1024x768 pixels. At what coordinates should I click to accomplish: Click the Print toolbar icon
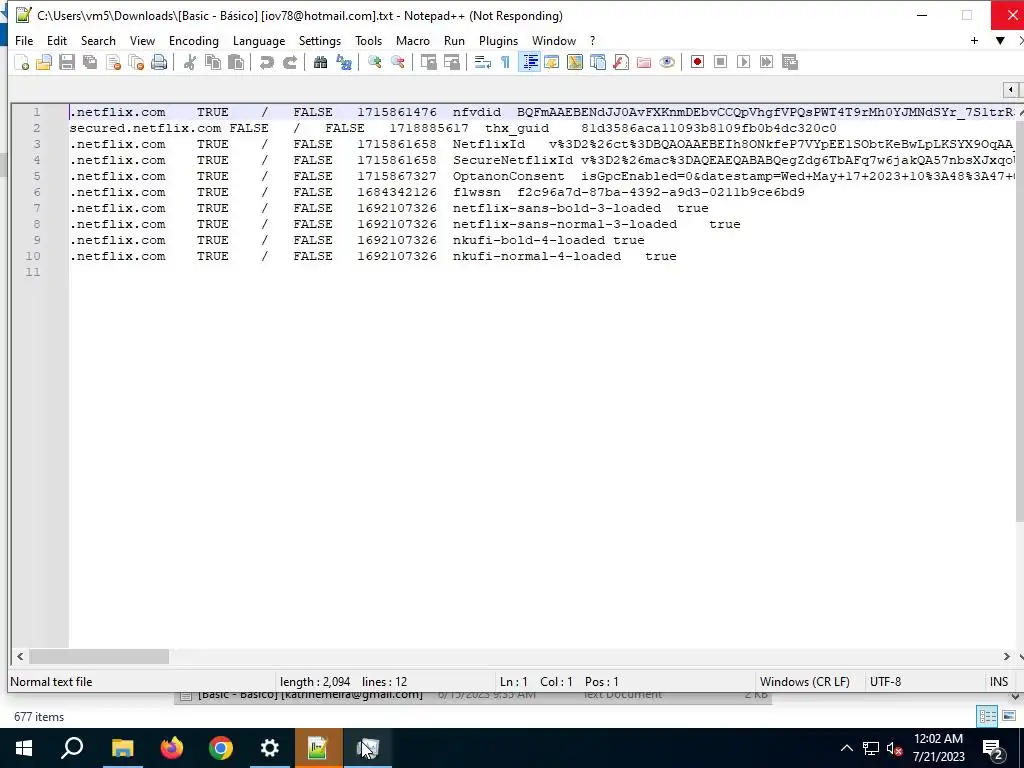click(x=159, y=62)
